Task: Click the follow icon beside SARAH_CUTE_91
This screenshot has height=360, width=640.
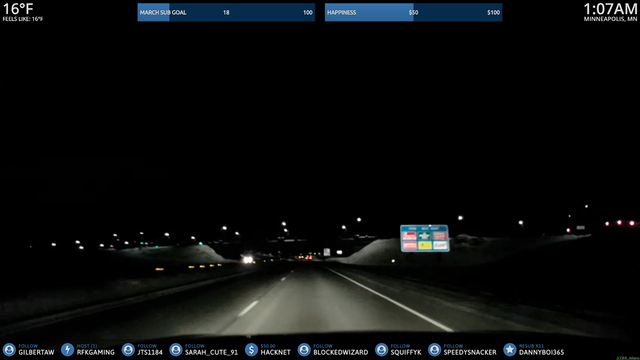Action: pos(176,350)
